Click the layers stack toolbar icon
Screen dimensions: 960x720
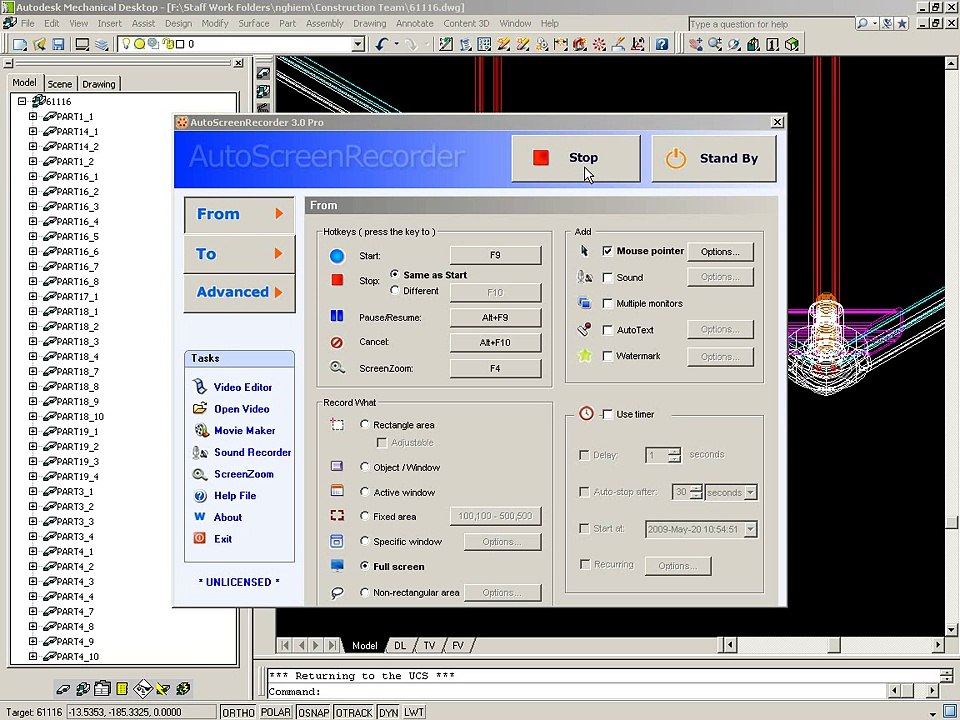point(102,44)
